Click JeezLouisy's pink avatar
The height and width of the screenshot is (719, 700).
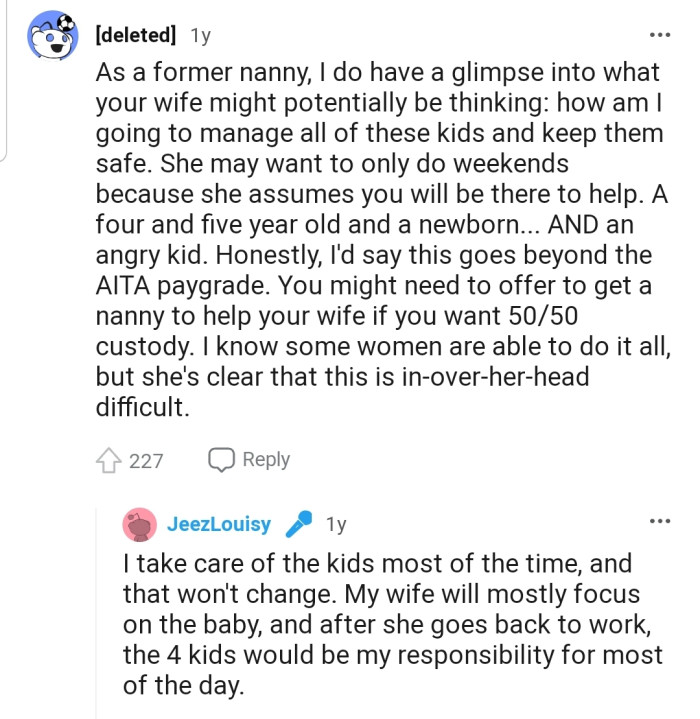click(x=139, y=525)
